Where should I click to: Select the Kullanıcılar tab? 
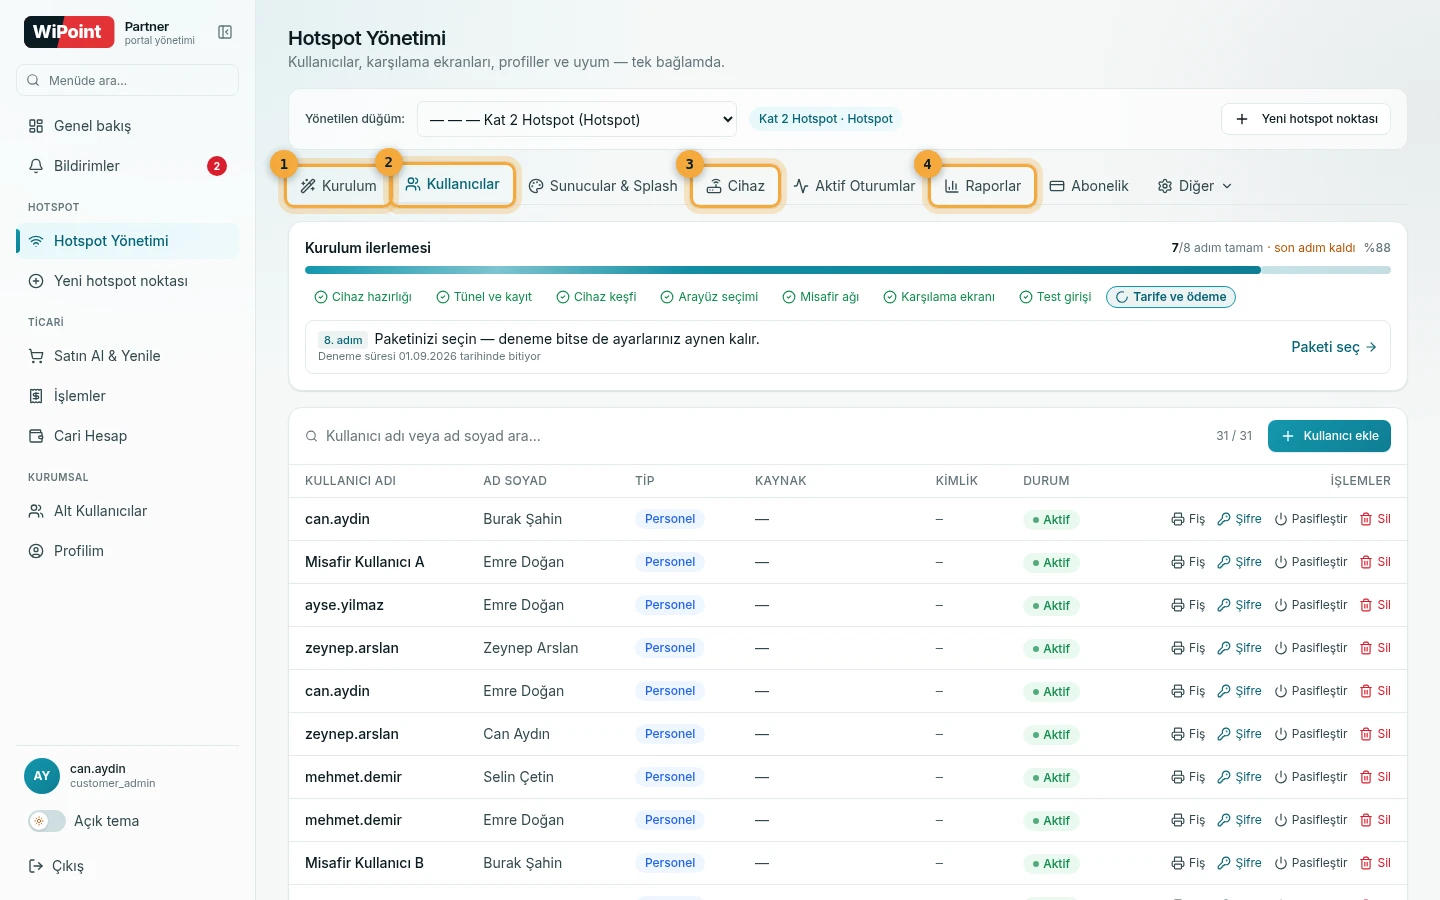tap(452, 184)
